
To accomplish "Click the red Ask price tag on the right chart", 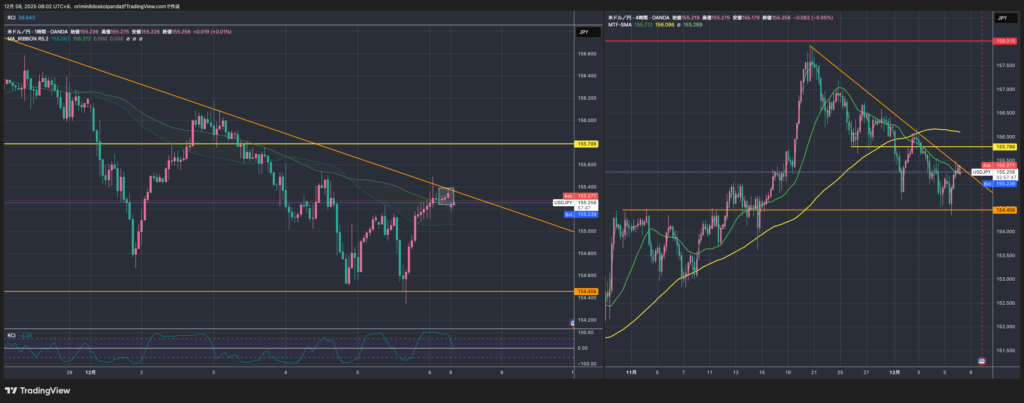I will (x=986, y=165).
